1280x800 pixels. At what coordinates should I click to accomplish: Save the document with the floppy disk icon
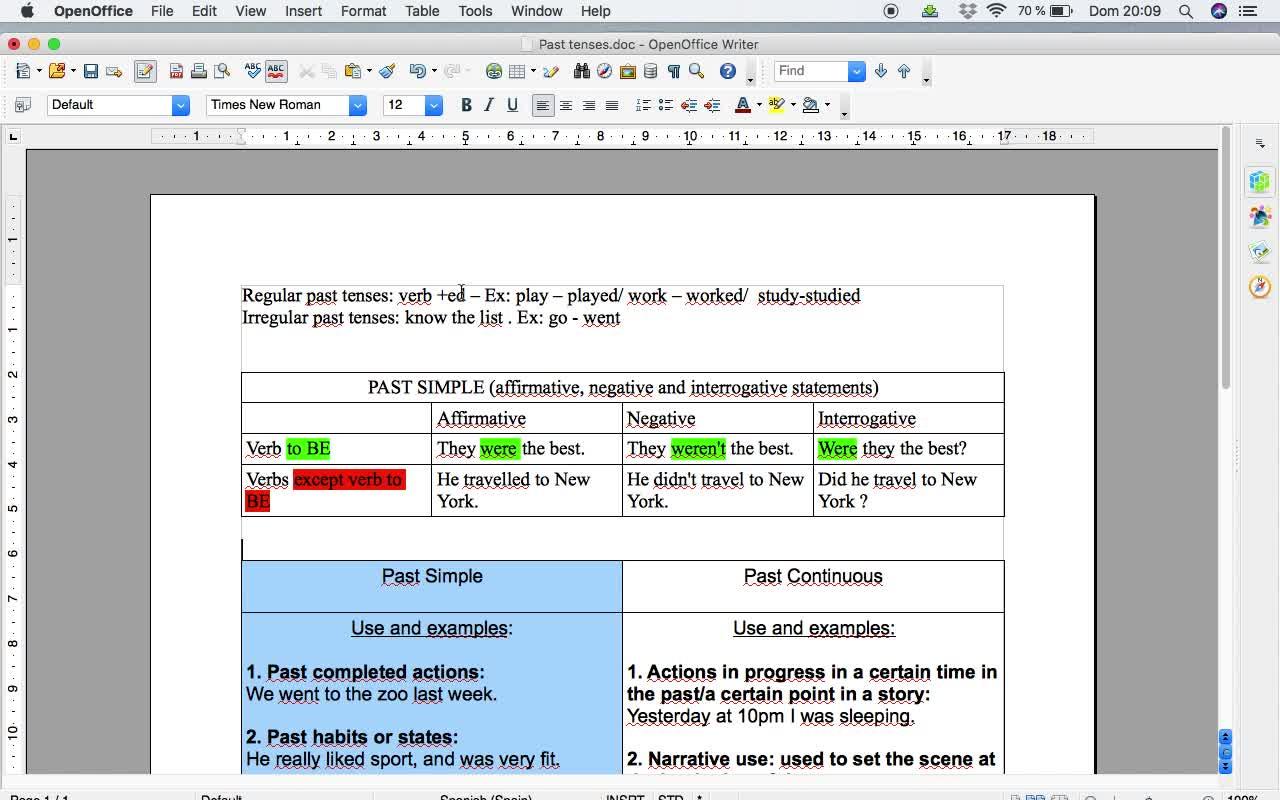coord(91,71)
